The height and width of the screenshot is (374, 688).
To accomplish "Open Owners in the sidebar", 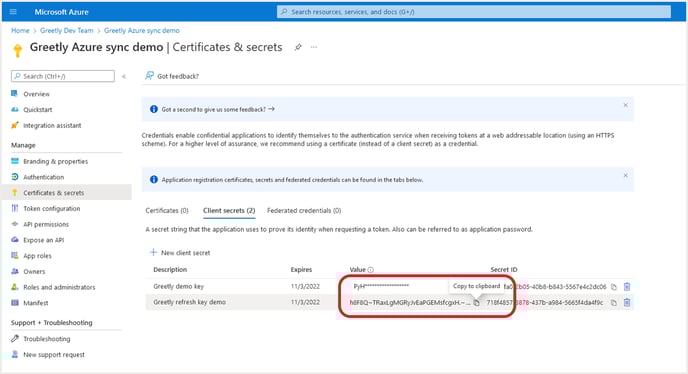I will pos(34,272).
